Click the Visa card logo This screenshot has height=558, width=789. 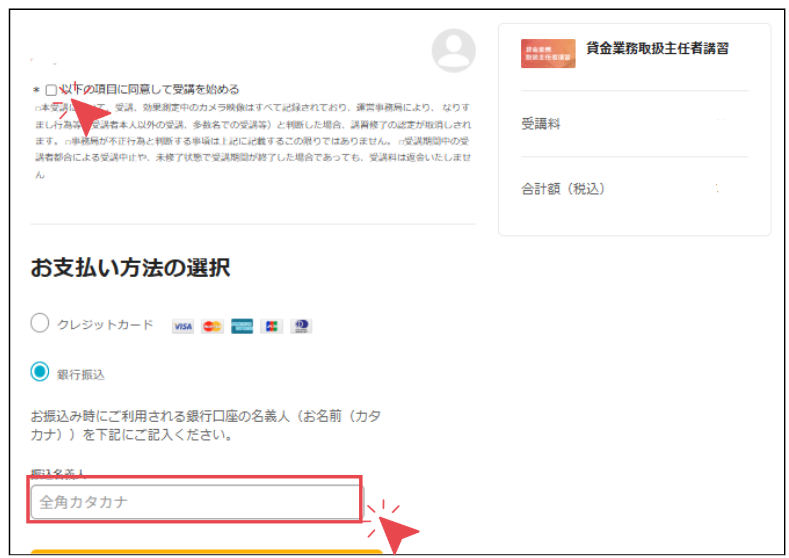[183, 327]
